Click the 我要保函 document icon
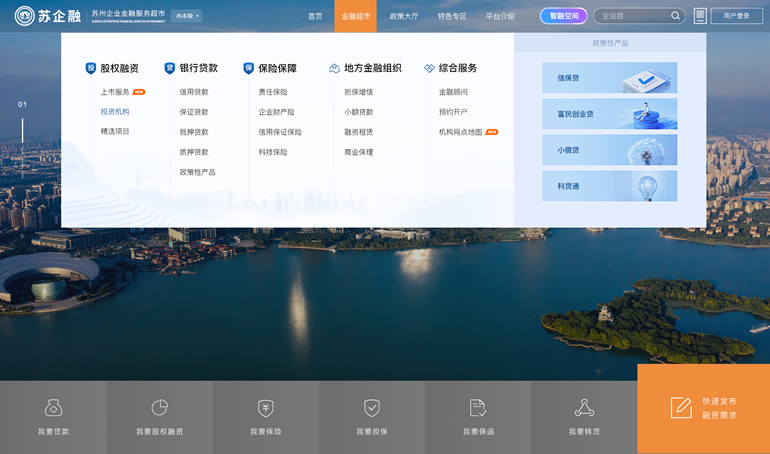 tap(478, 408)
